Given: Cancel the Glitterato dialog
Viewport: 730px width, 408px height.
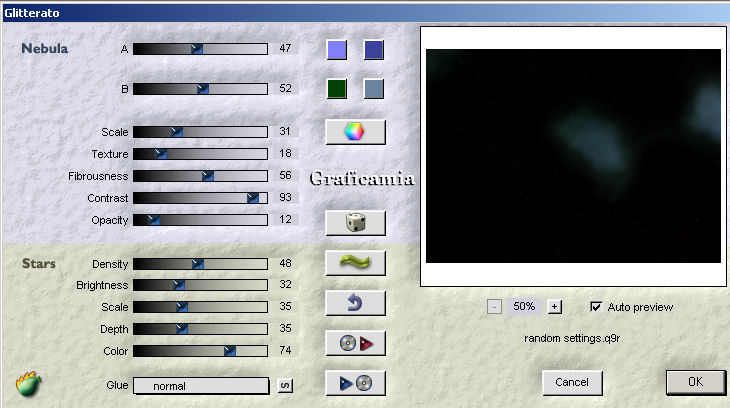Looking at the screenshot, I should click(572, 382).
